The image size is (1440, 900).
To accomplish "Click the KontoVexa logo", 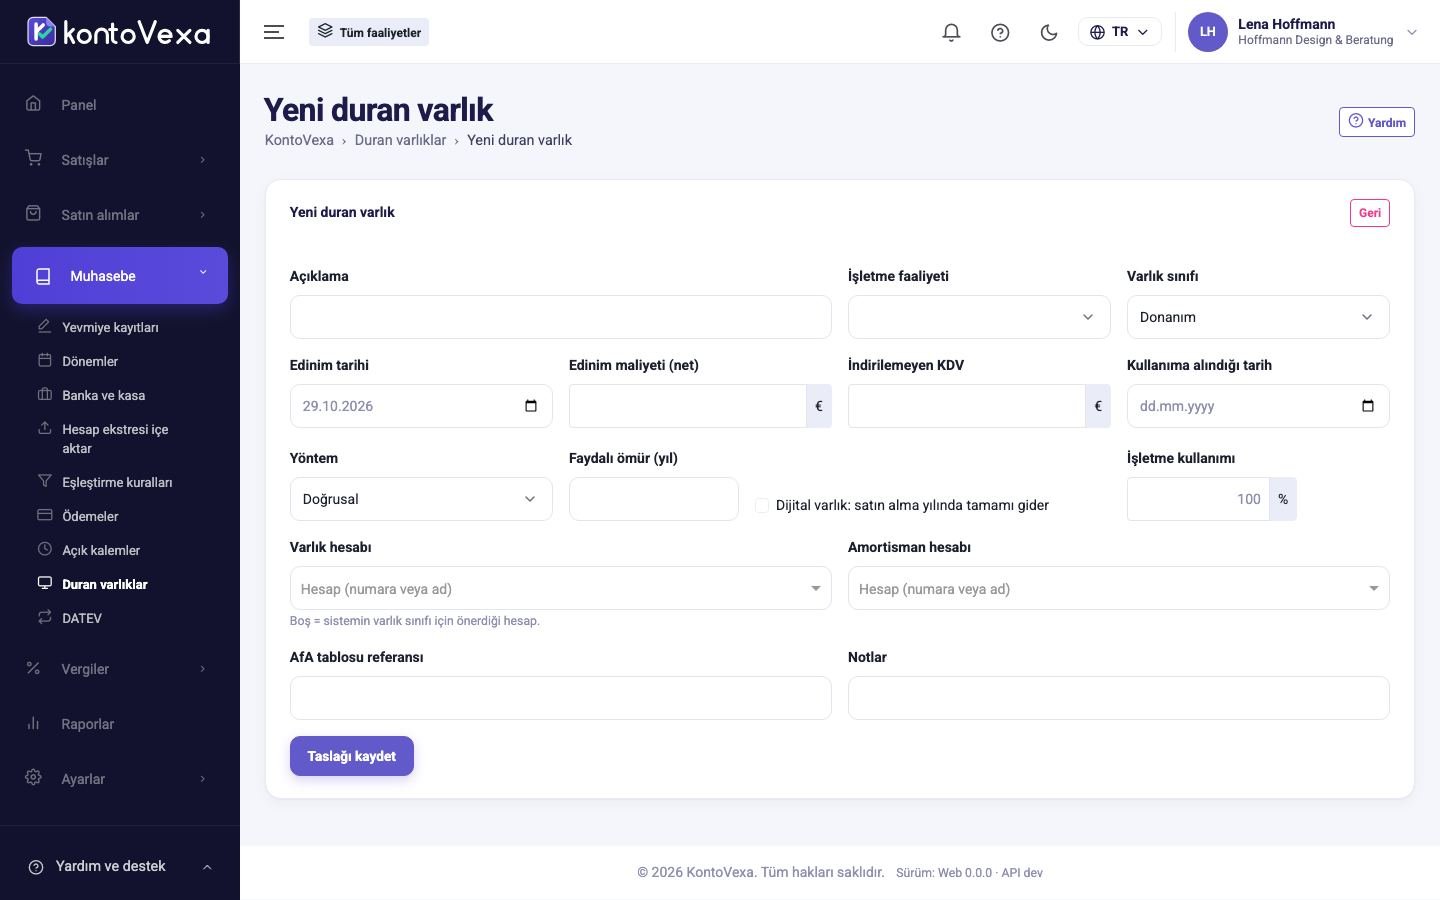I will coord(119,32).
